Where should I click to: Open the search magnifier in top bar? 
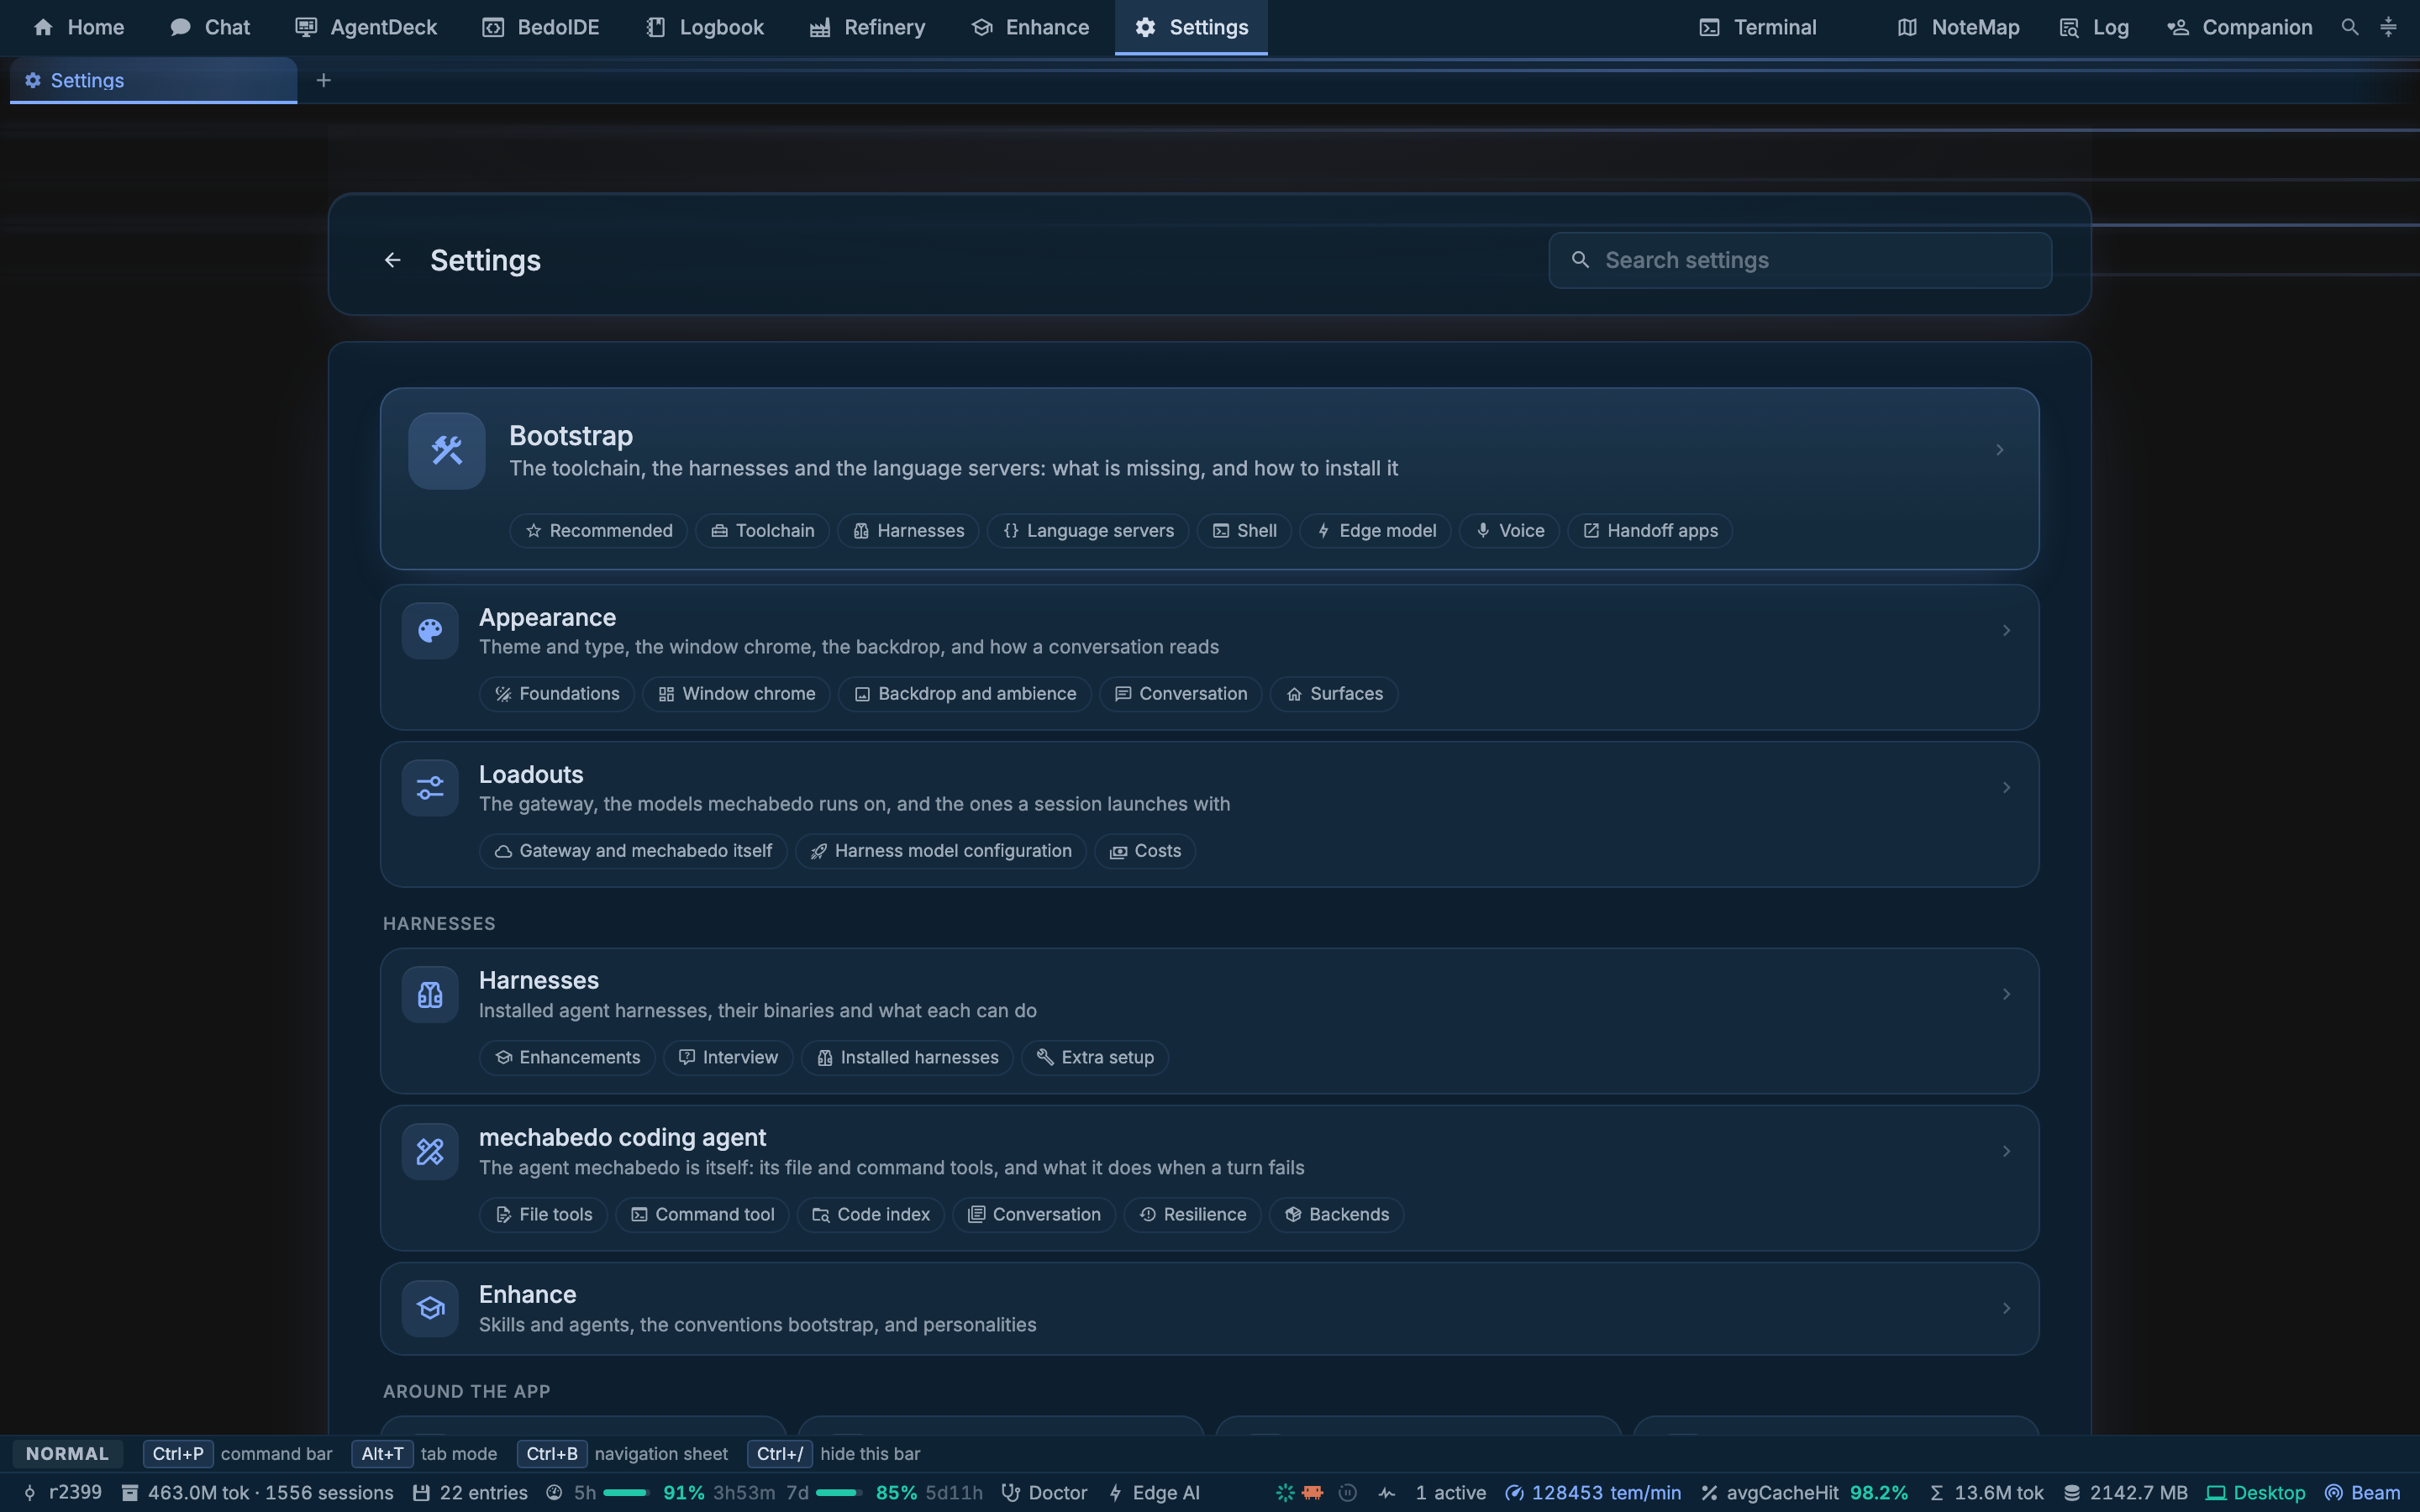(2350, 27)
